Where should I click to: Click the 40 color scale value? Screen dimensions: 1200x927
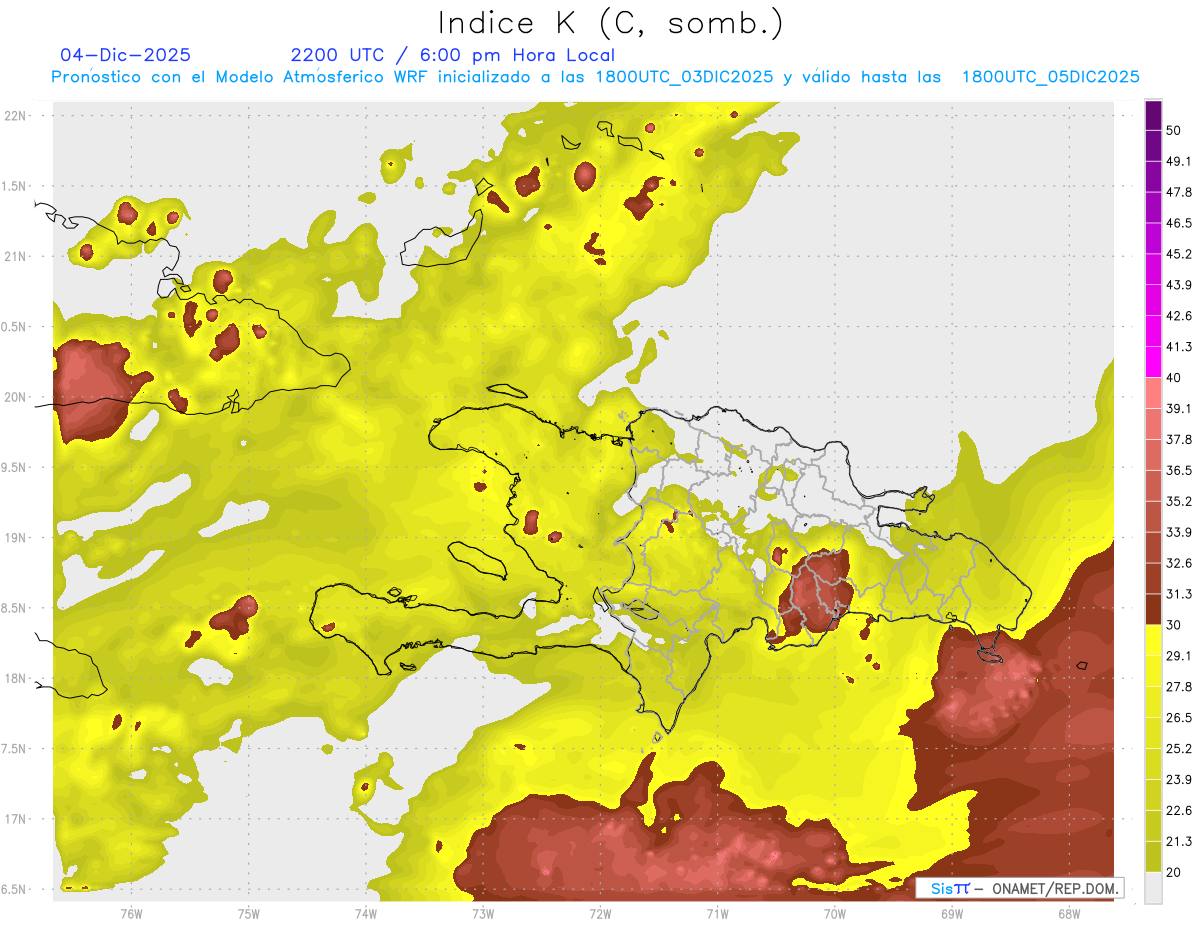(x=1174, y=378)
